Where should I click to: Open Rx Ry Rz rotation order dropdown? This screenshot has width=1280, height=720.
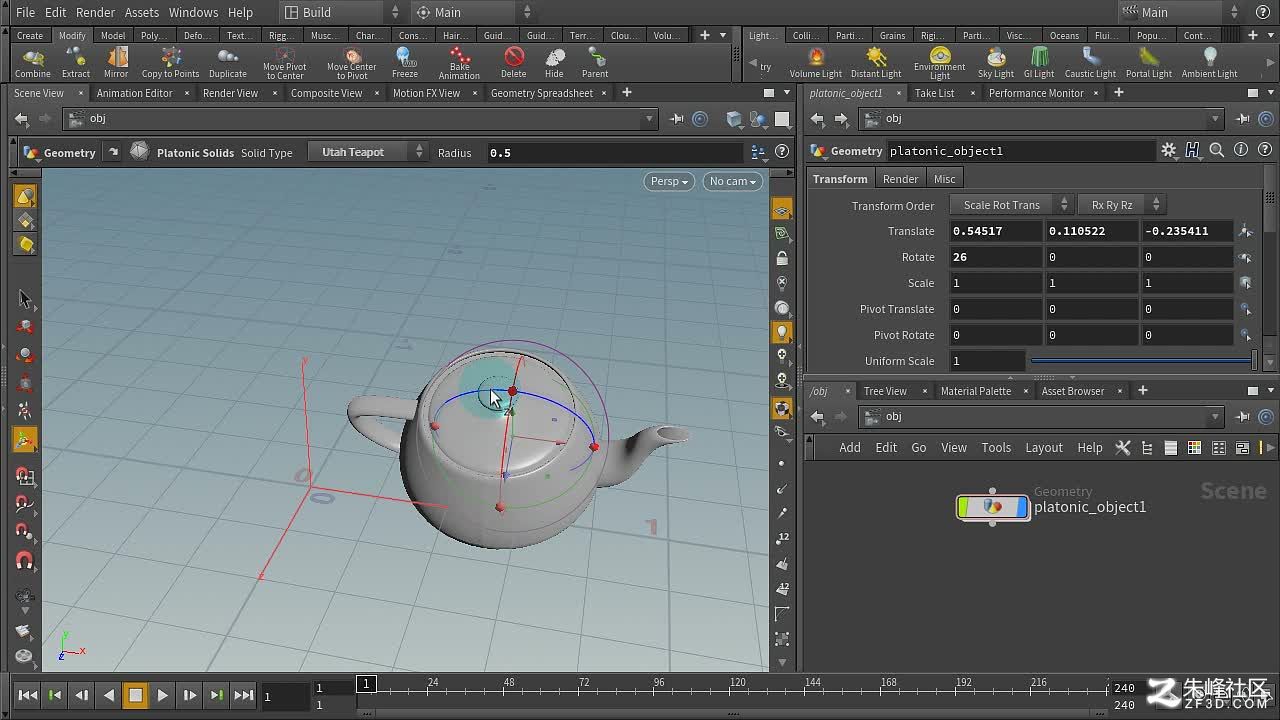1121,205
